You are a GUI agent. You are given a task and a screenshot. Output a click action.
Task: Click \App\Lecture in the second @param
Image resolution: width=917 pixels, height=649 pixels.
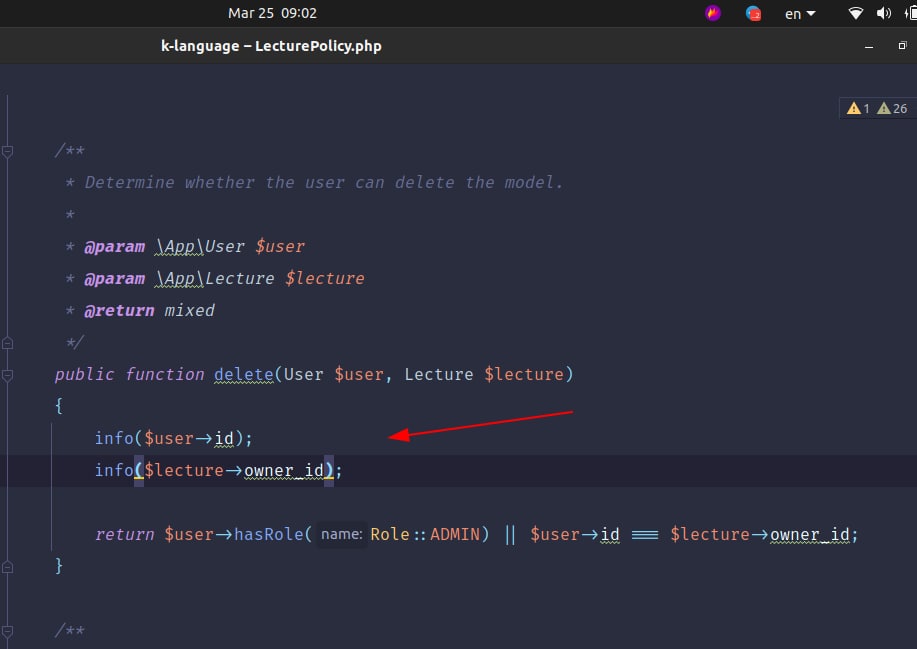(215, 278)
